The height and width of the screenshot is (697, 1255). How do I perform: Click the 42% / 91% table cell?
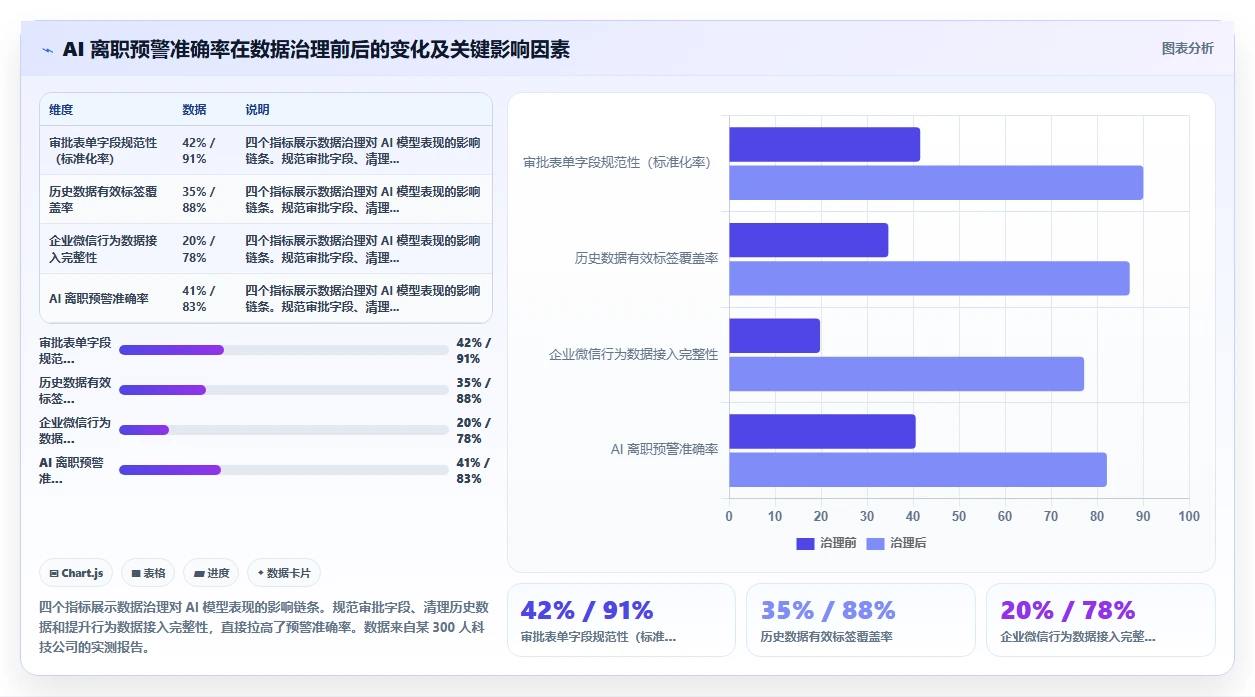(x=205, y=150)
